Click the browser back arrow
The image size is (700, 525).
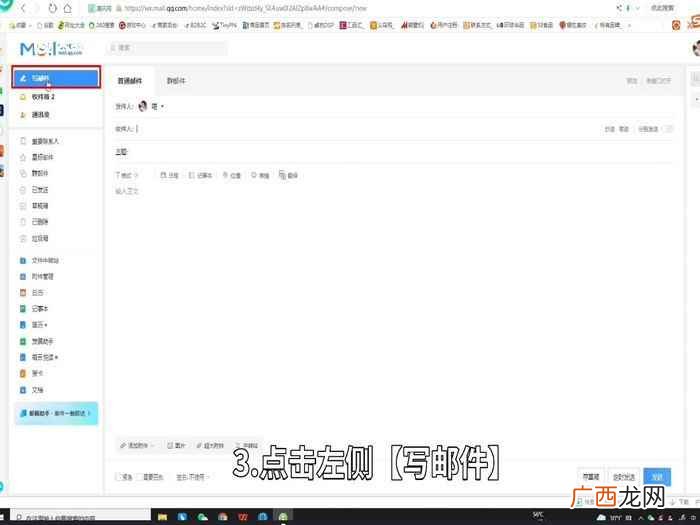[x=23, y=8]
